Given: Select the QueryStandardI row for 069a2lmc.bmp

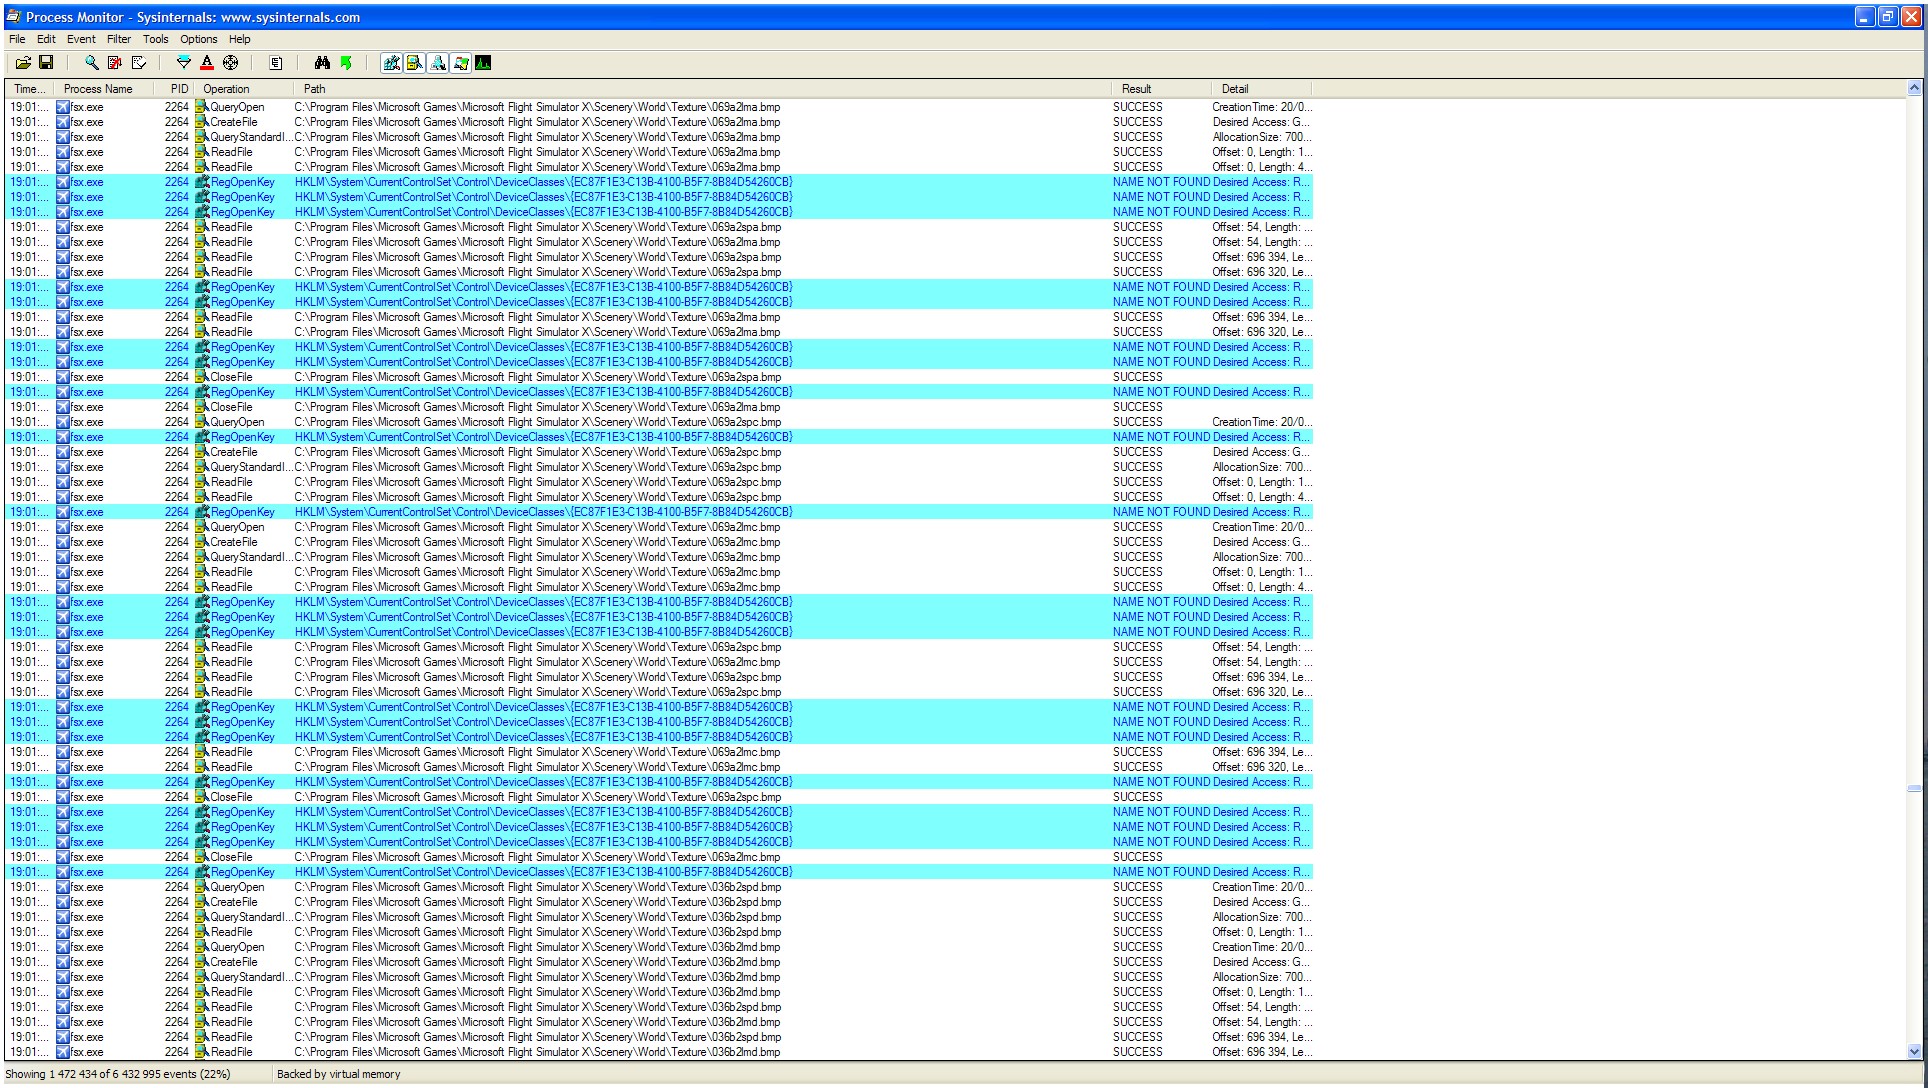Looking at the screenshot, I should pyautogui.click(x=659, y=557).
